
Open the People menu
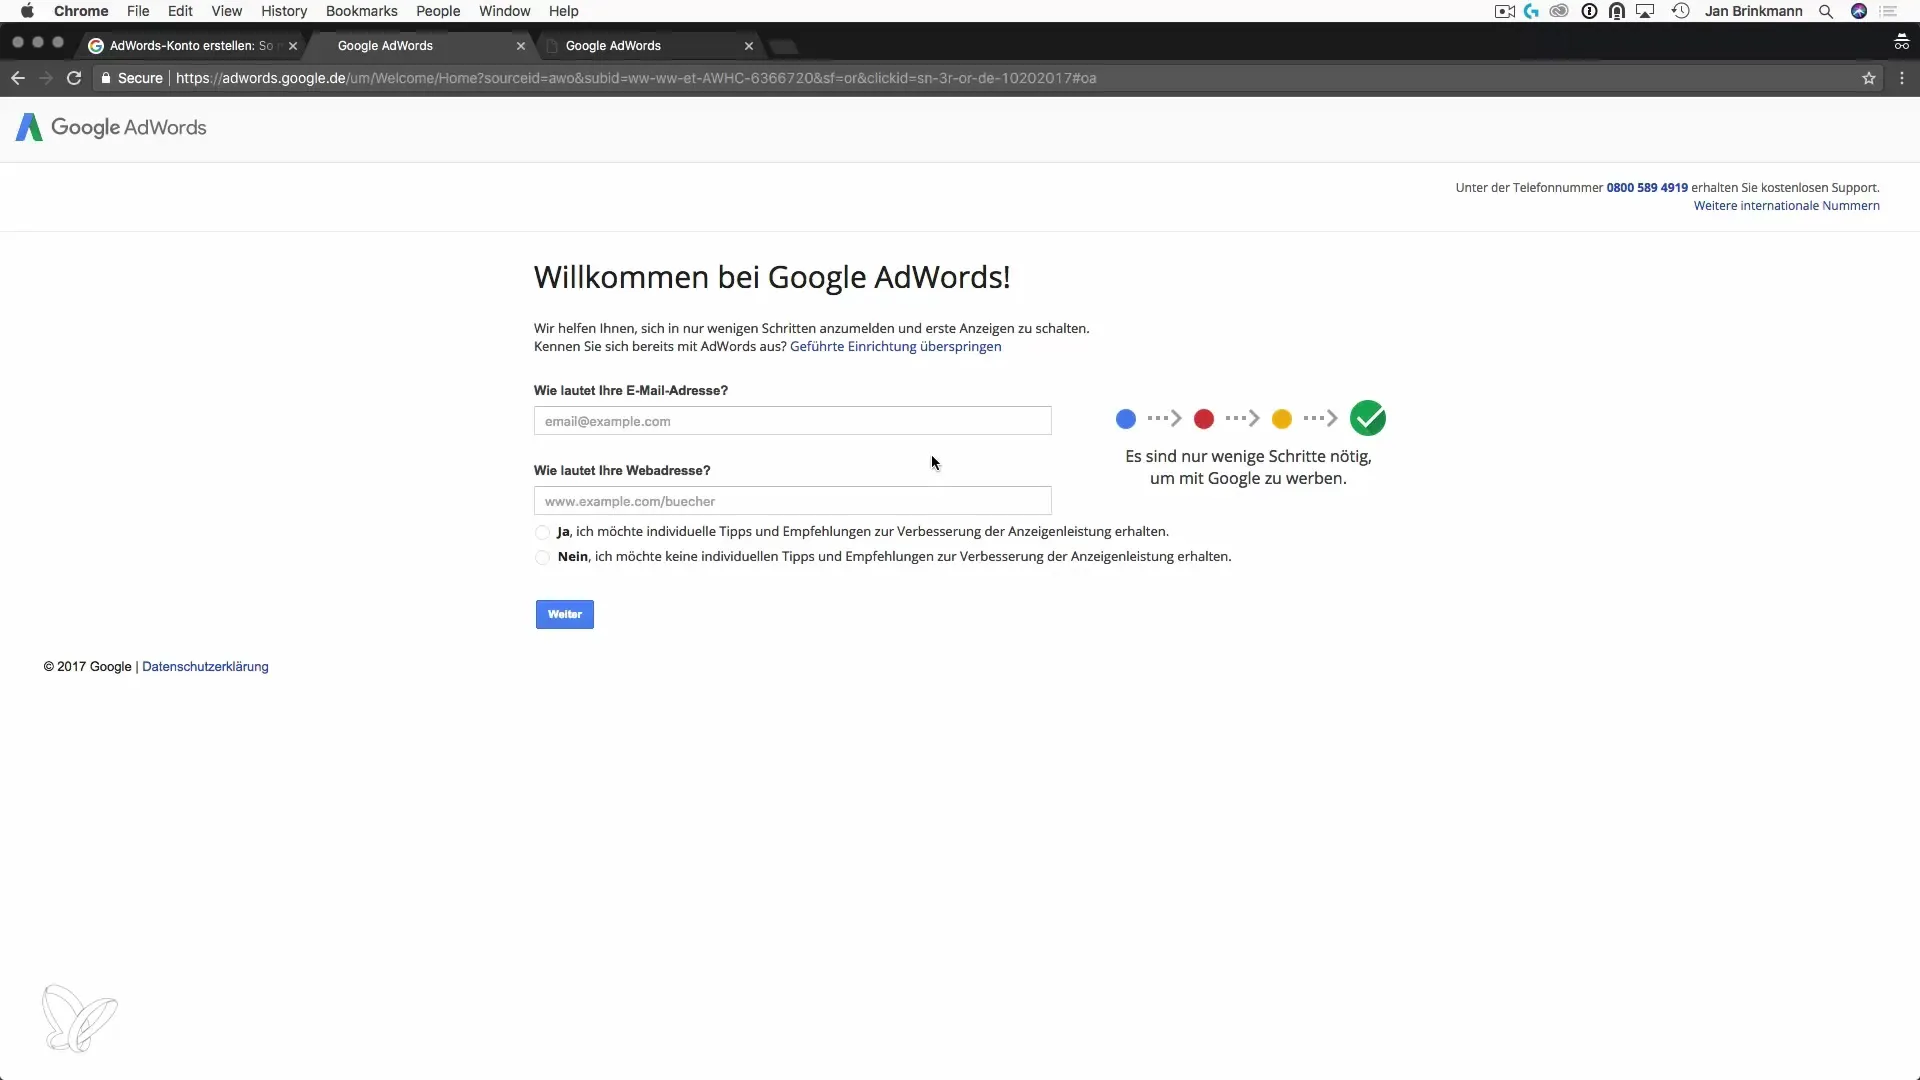438,11
